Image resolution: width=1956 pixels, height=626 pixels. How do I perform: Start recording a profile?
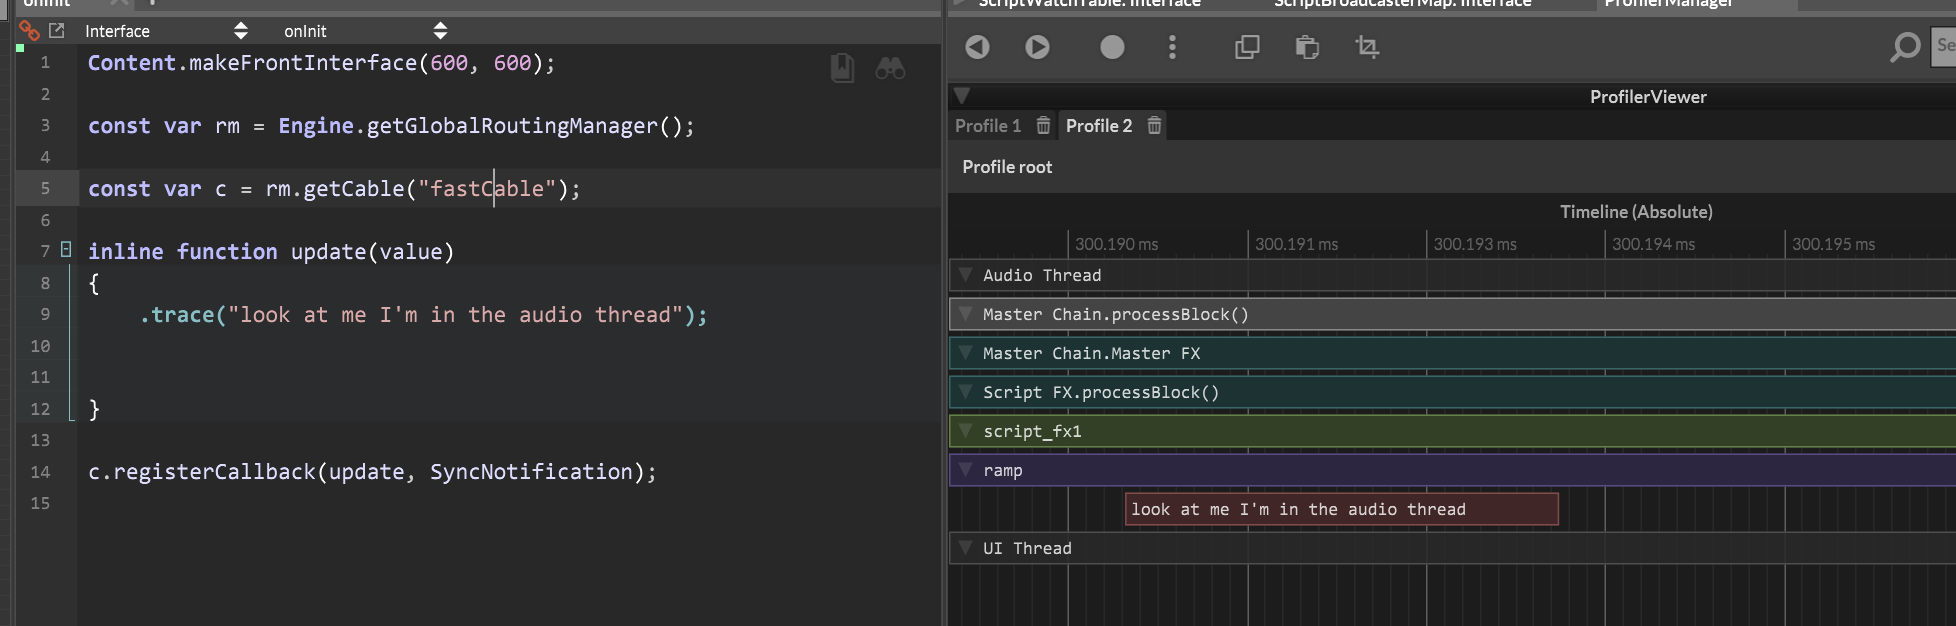pos(1112,47)
